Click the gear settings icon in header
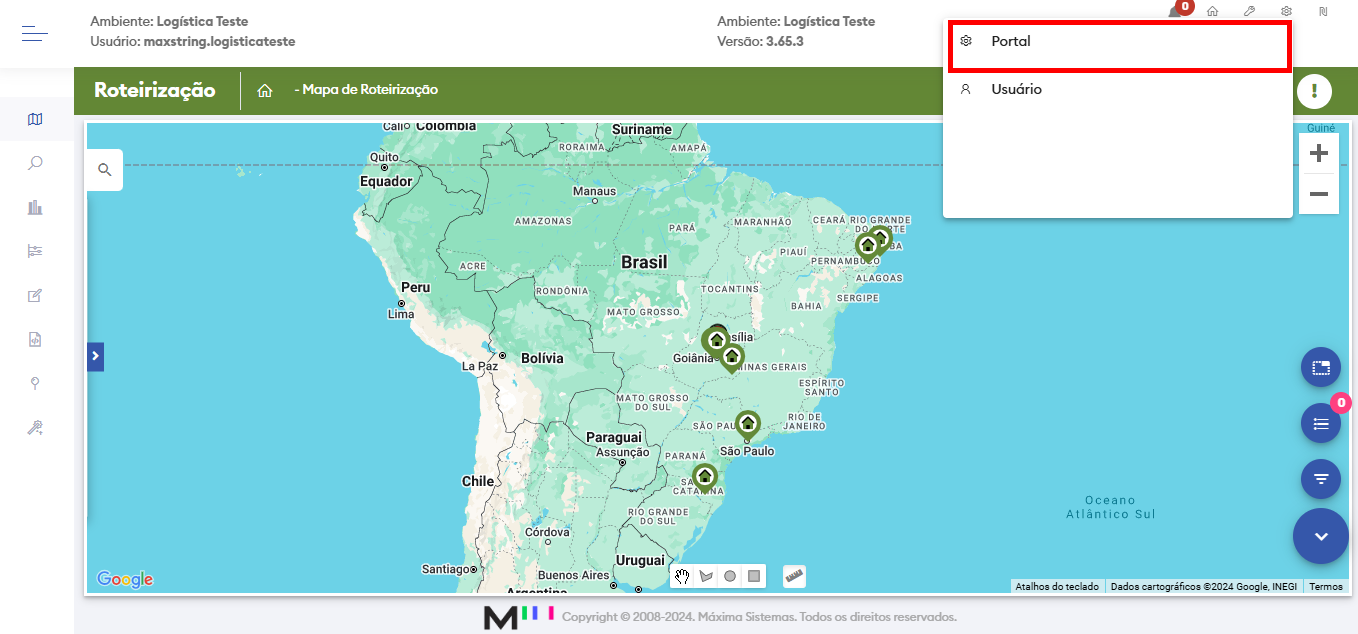The height and width of the screenshot is (634, 1358). 1286,12
